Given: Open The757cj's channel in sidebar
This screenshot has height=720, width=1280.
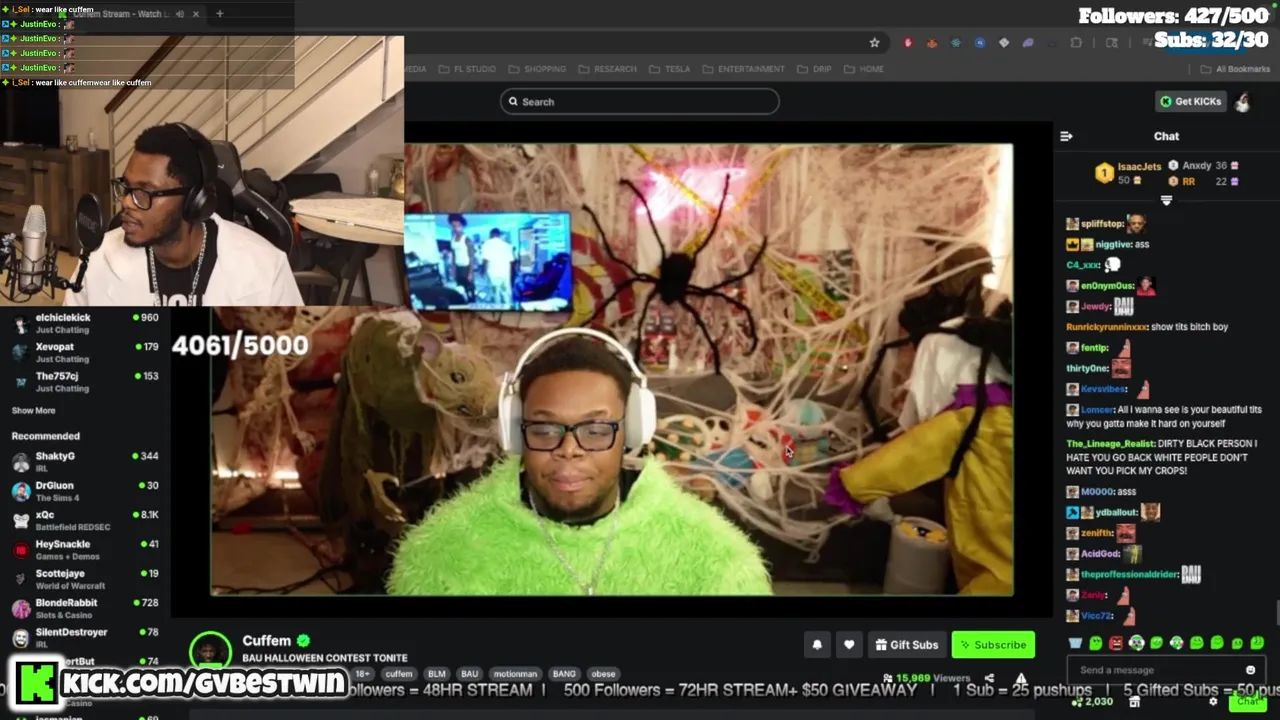Looking at the screenshot, I should click(85, 381).
